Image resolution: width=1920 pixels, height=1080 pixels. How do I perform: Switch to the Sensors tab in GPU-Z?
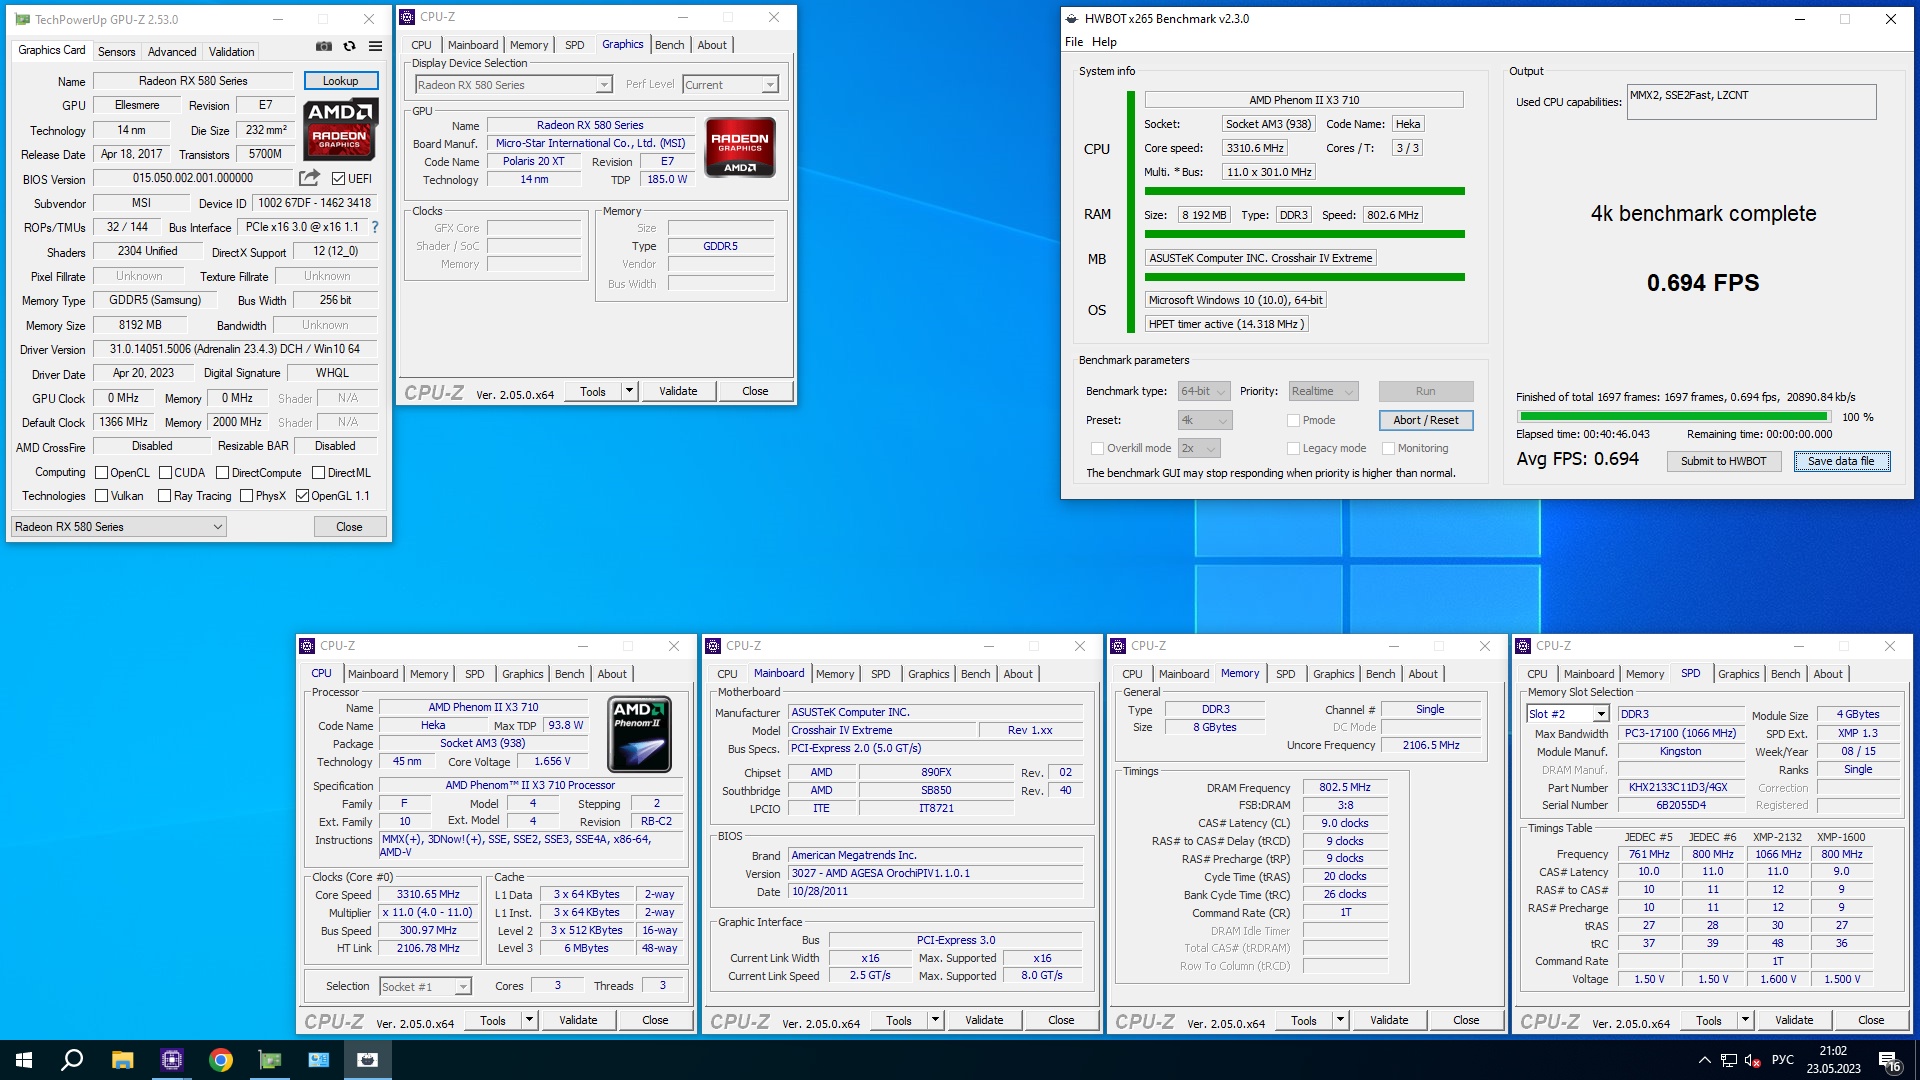116,52
